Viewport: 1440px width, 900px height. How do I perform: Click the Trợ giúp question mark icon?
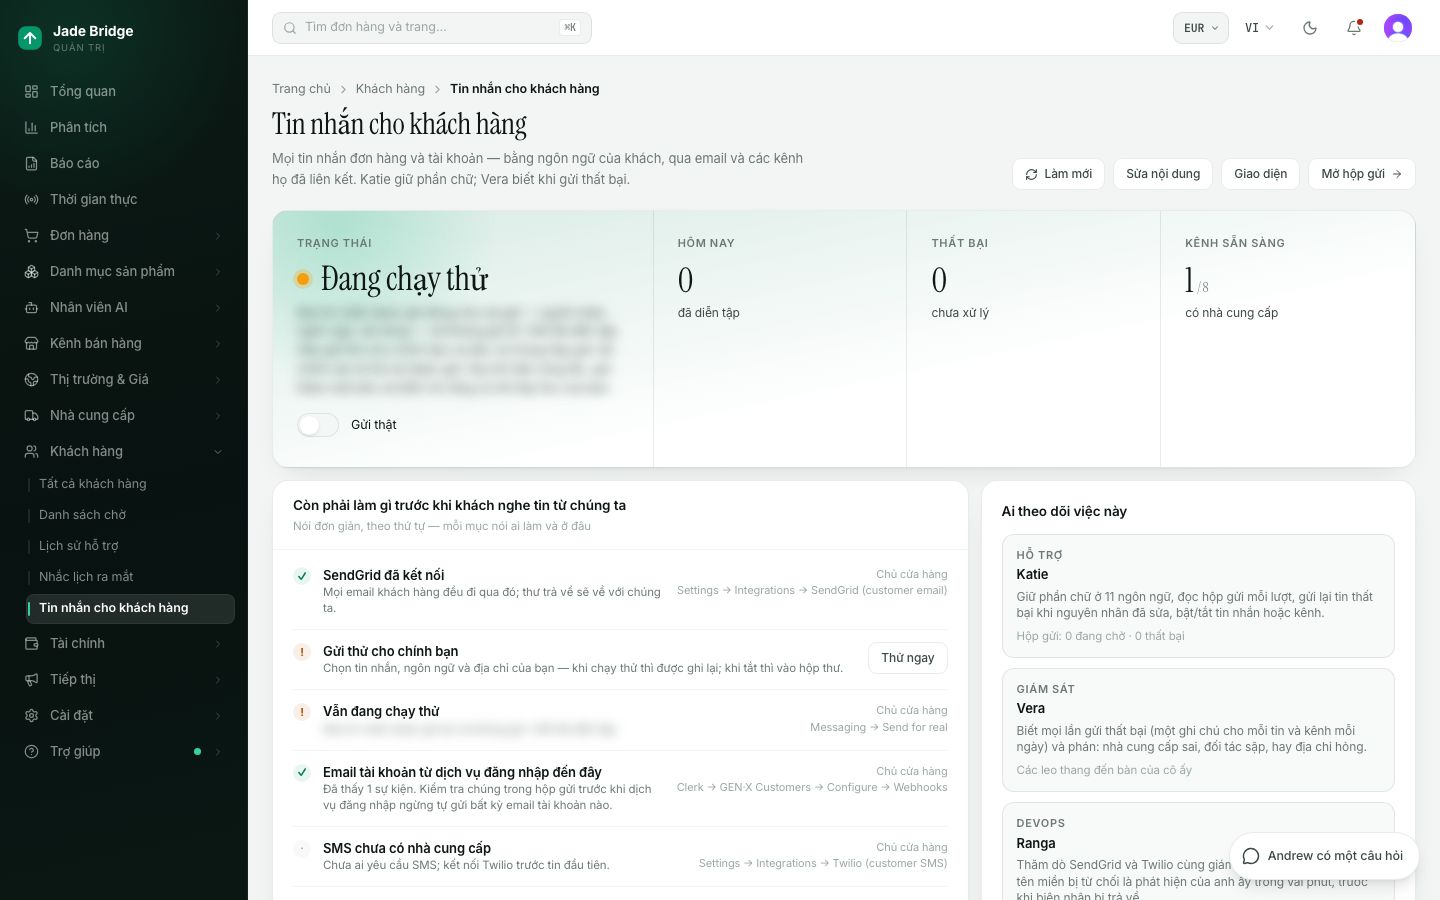31,751
